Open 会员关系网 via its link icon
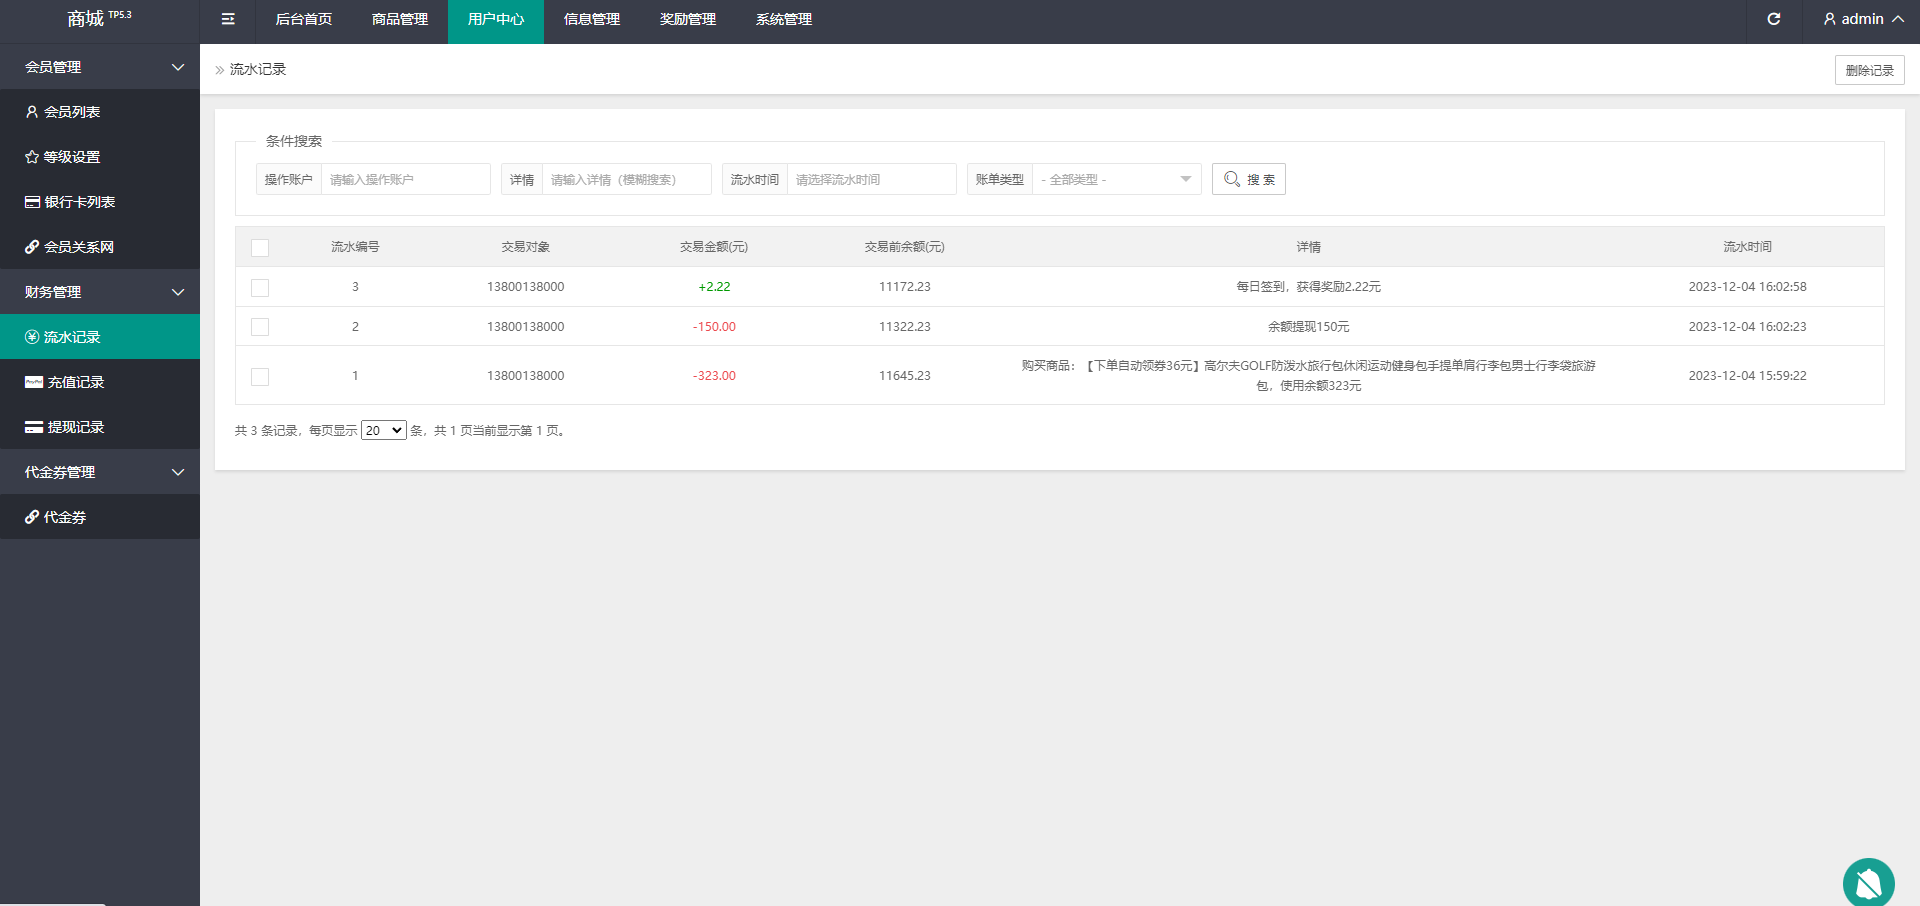The image size is (1920, 906). 32,247
